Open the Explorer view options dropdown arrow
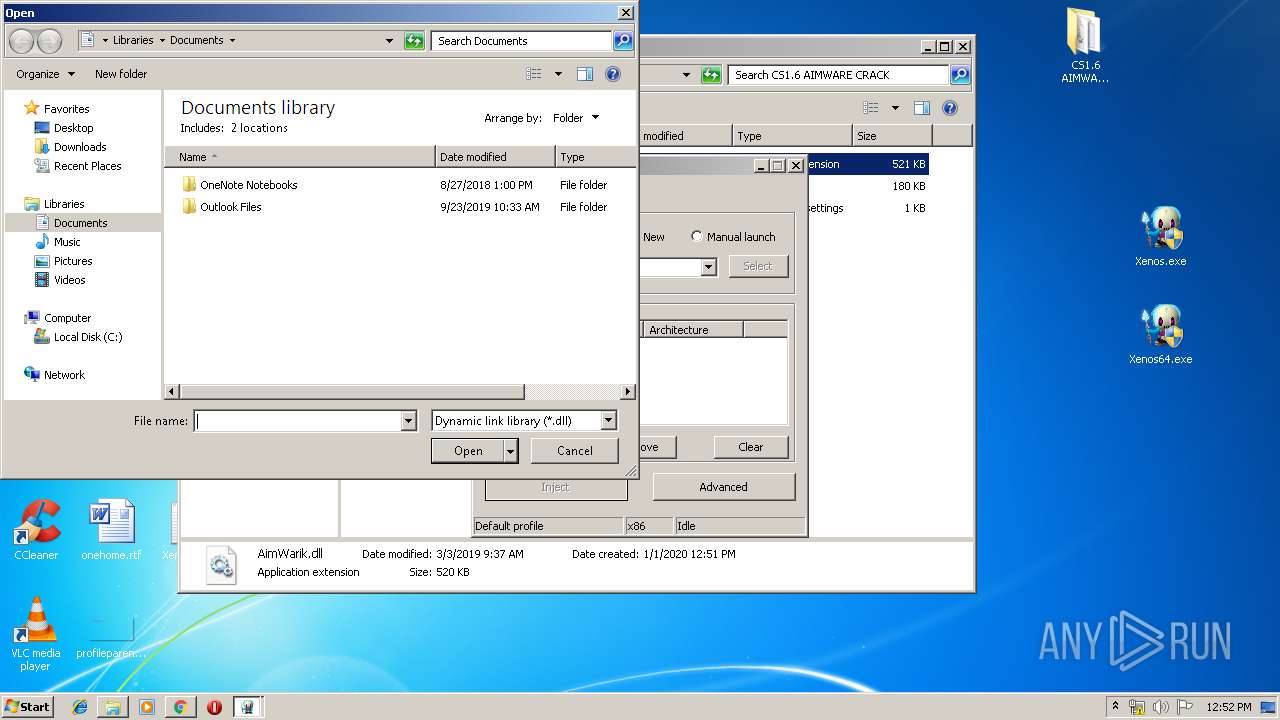Image resolution: width=1280 pixels, height=720 pixels. tap(895, 108)
